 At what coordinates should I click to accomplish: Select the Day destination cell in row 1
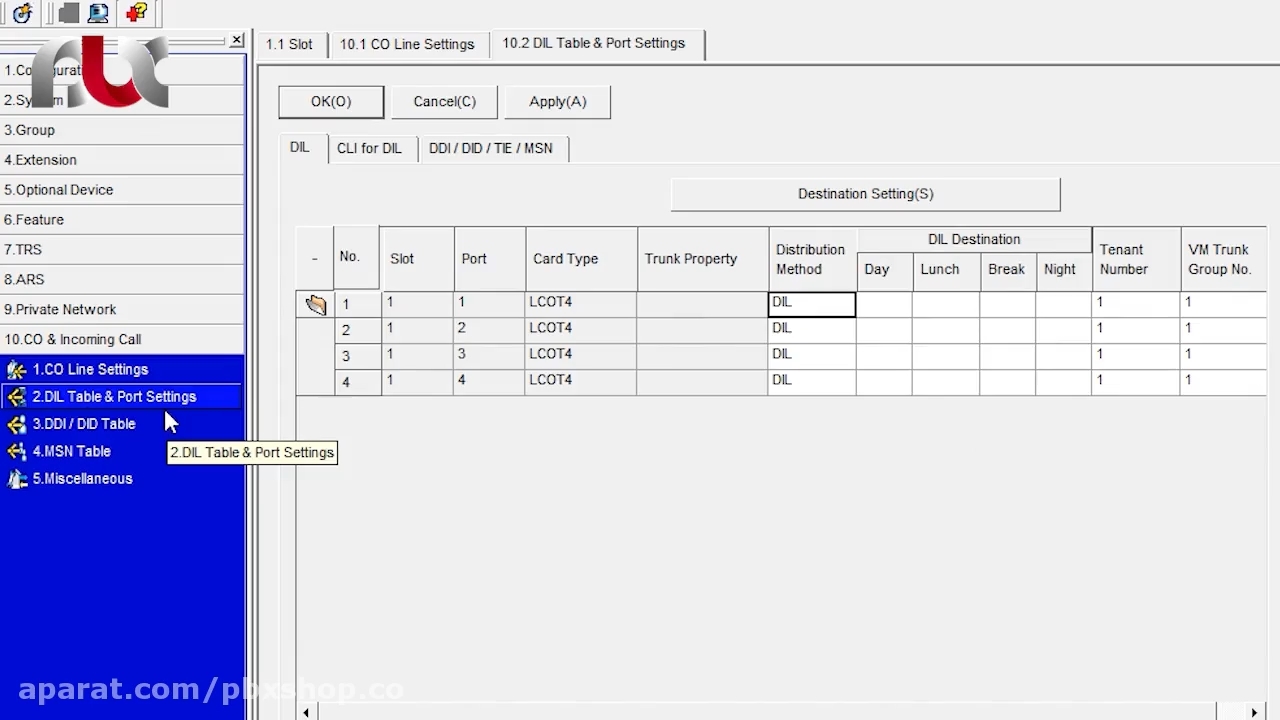pyautogui.click(x=884, y=303)
